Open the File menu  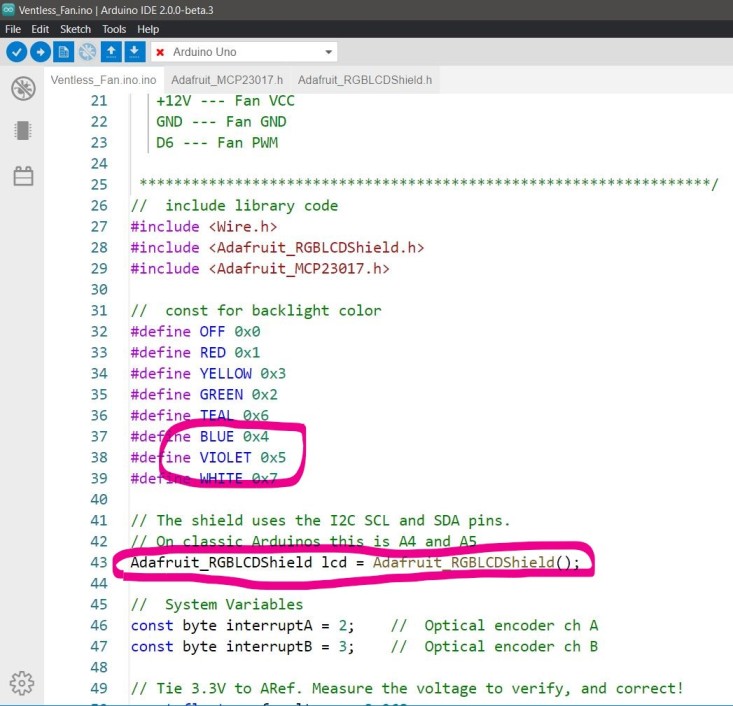(13, 29)
